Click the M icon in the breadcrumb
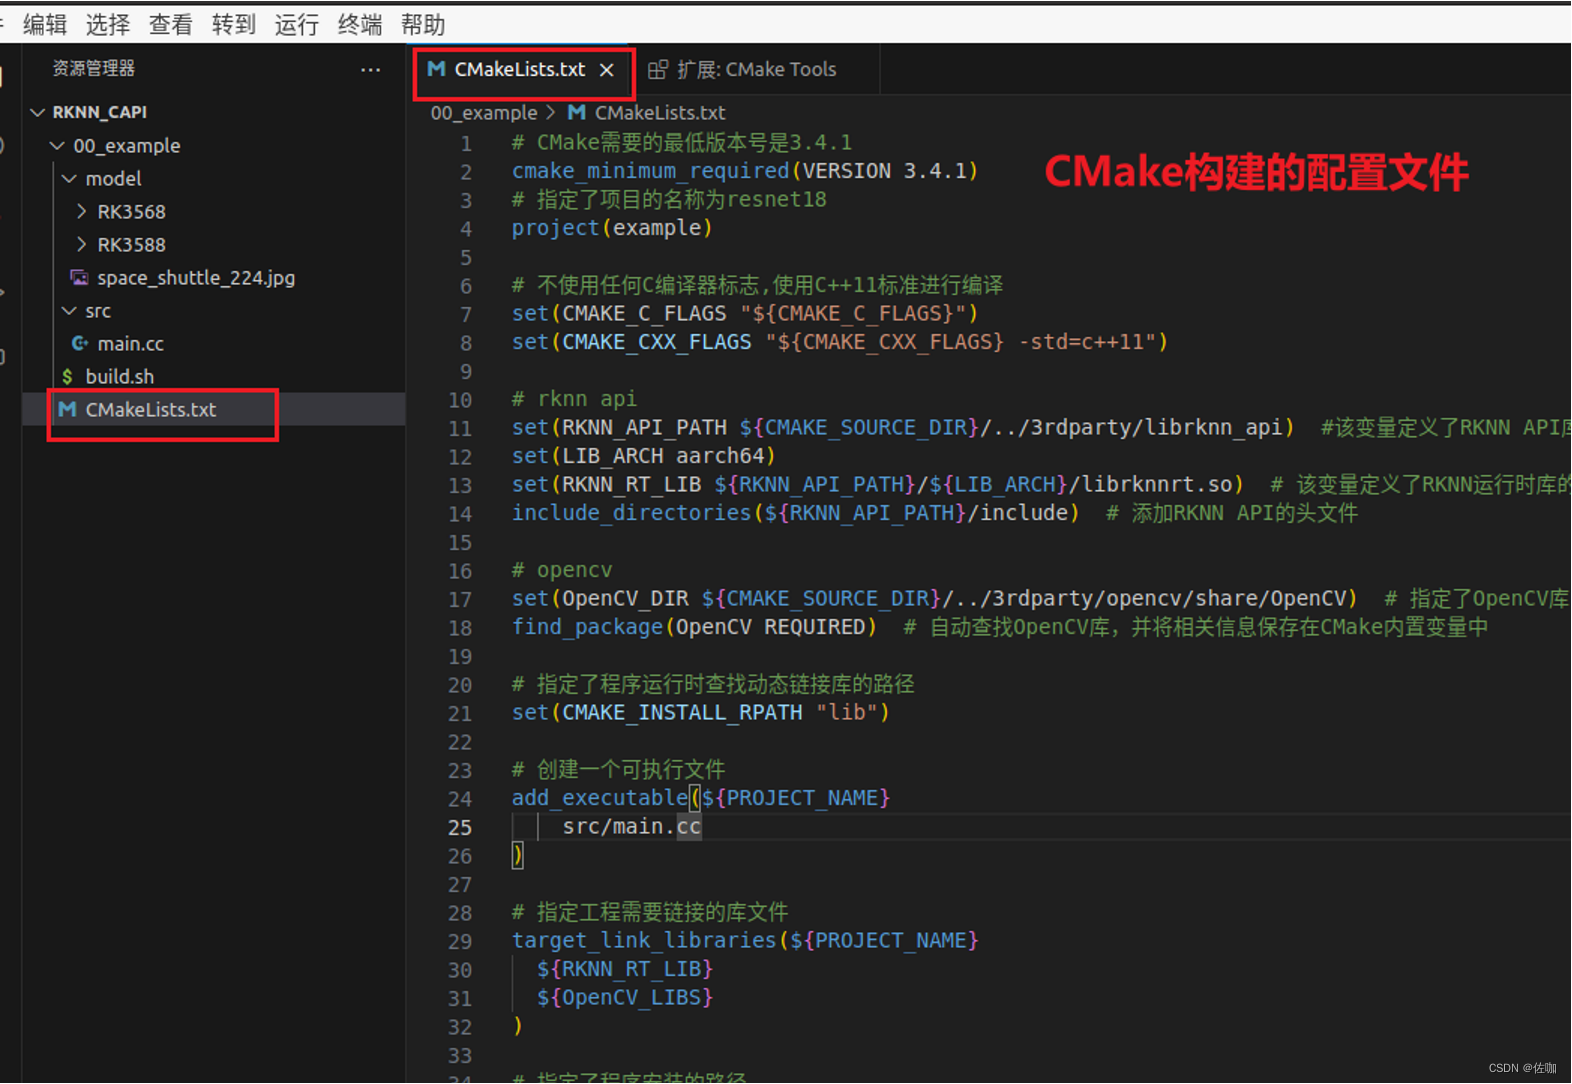The width and height of the screenshot is (1572, 1084). point(577,113)
